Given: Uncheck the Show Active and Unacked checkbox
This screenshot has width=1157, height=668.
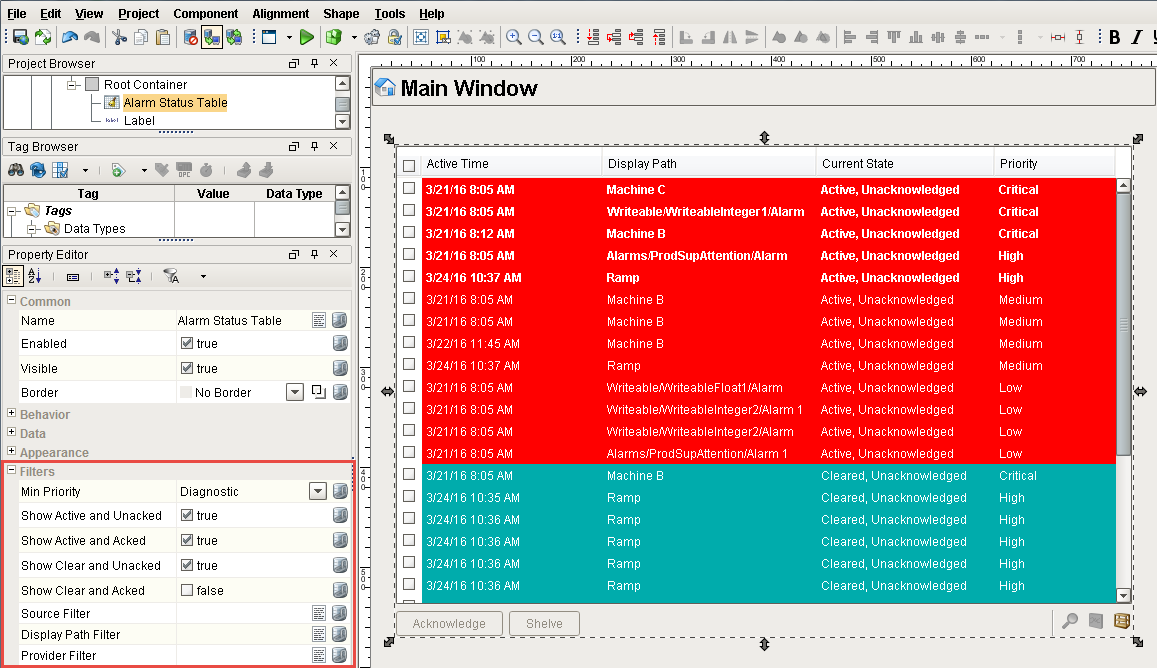Looking at the screenshot, I should [187, 516].
